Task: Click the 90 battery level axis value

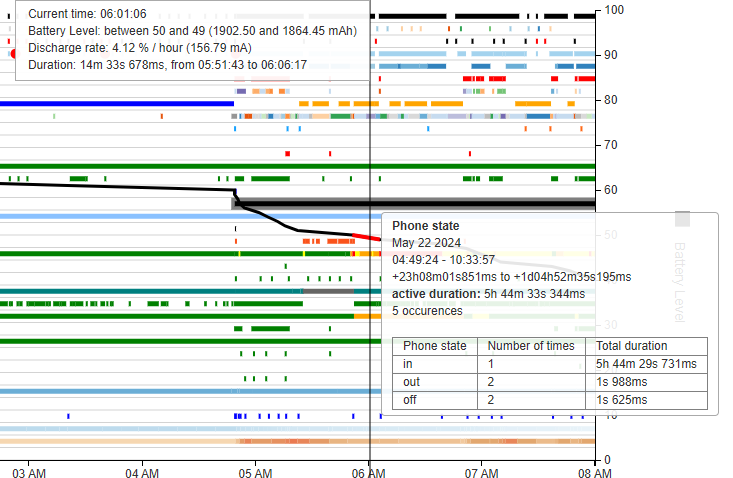Action: [611, 55]
